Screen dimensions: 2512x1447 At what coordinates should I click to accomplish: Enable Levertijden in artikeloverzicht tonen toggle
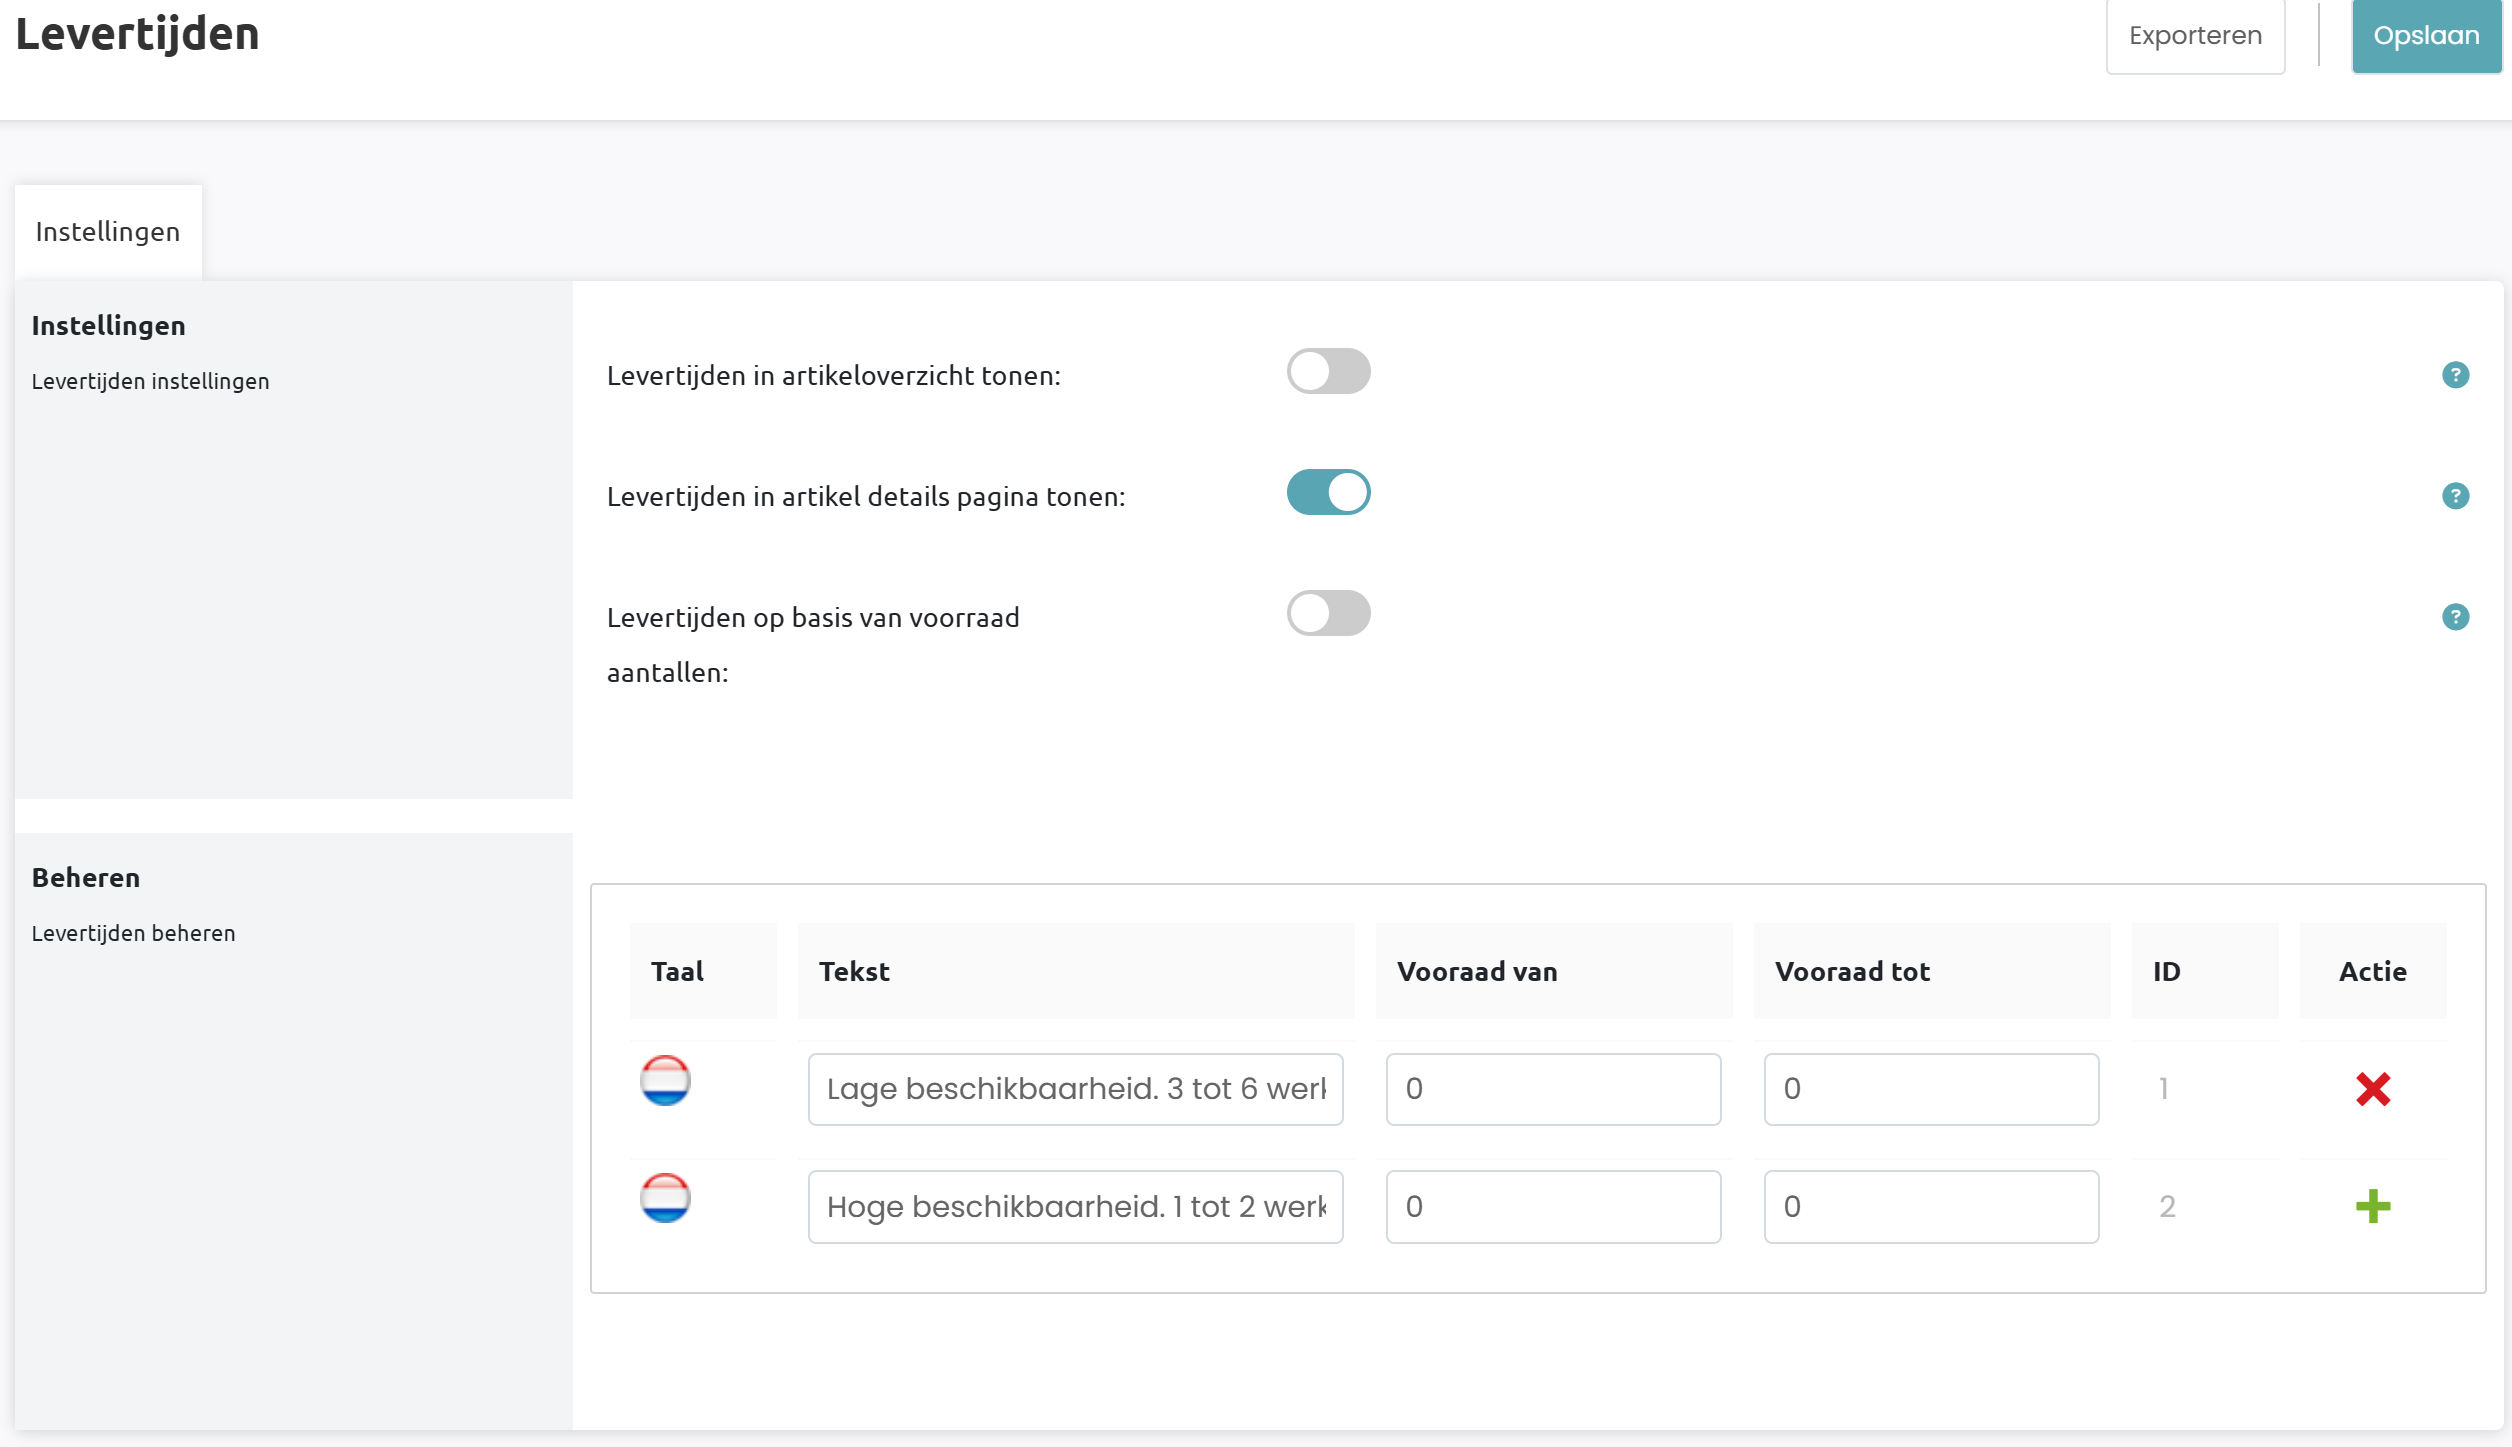coord(1328,372)
